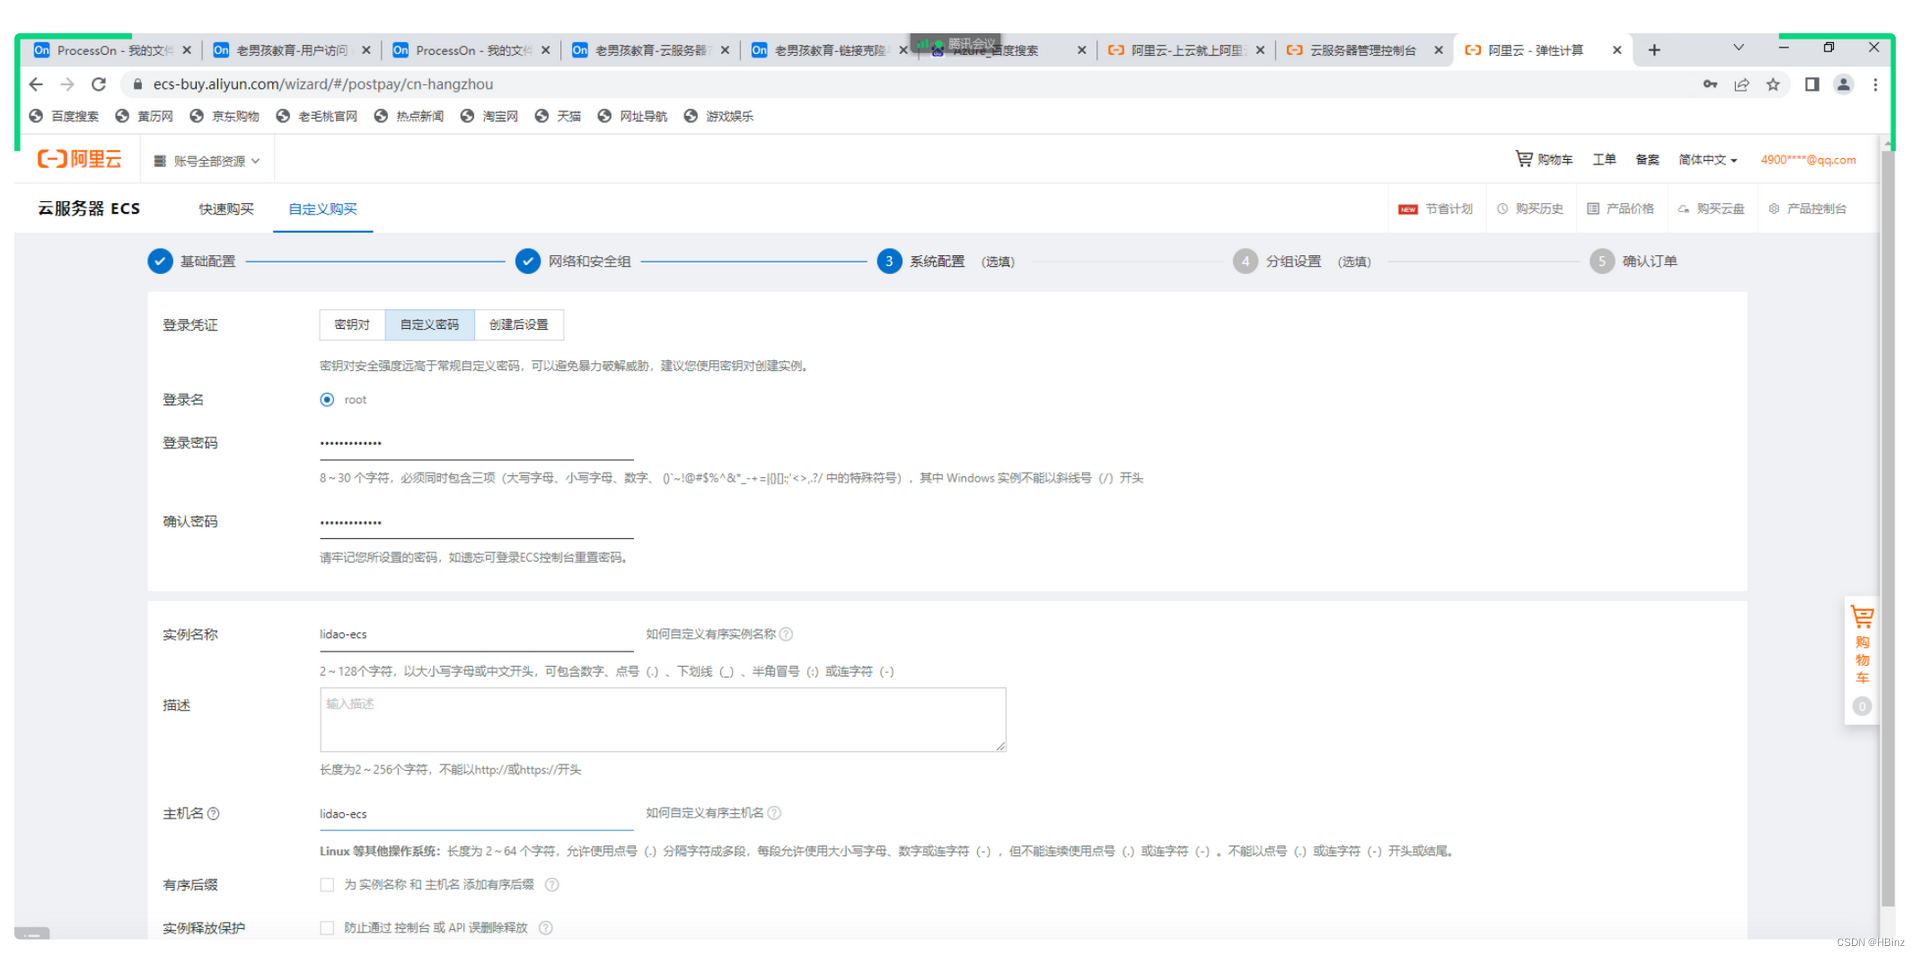Screen dimensions: 1920x956
Task: Click 如何自定义有序实例名称 help link
Action: click(711, 634)
